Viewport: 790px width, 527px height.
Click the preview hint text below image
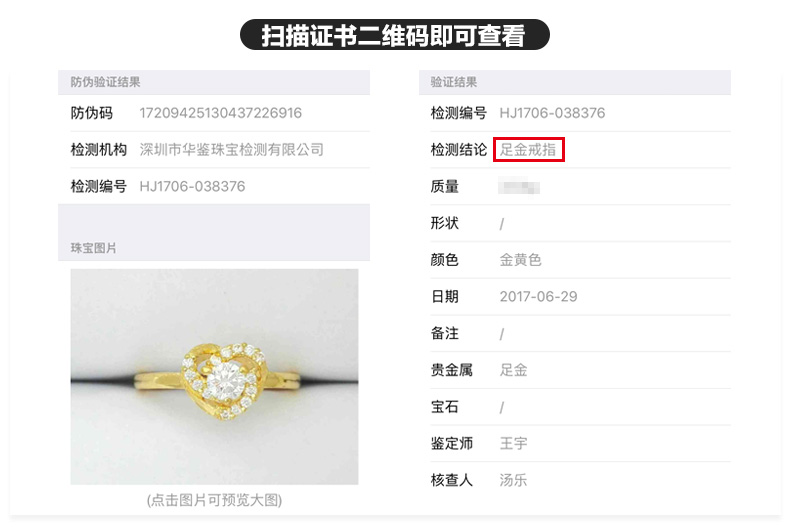(214, 500)
